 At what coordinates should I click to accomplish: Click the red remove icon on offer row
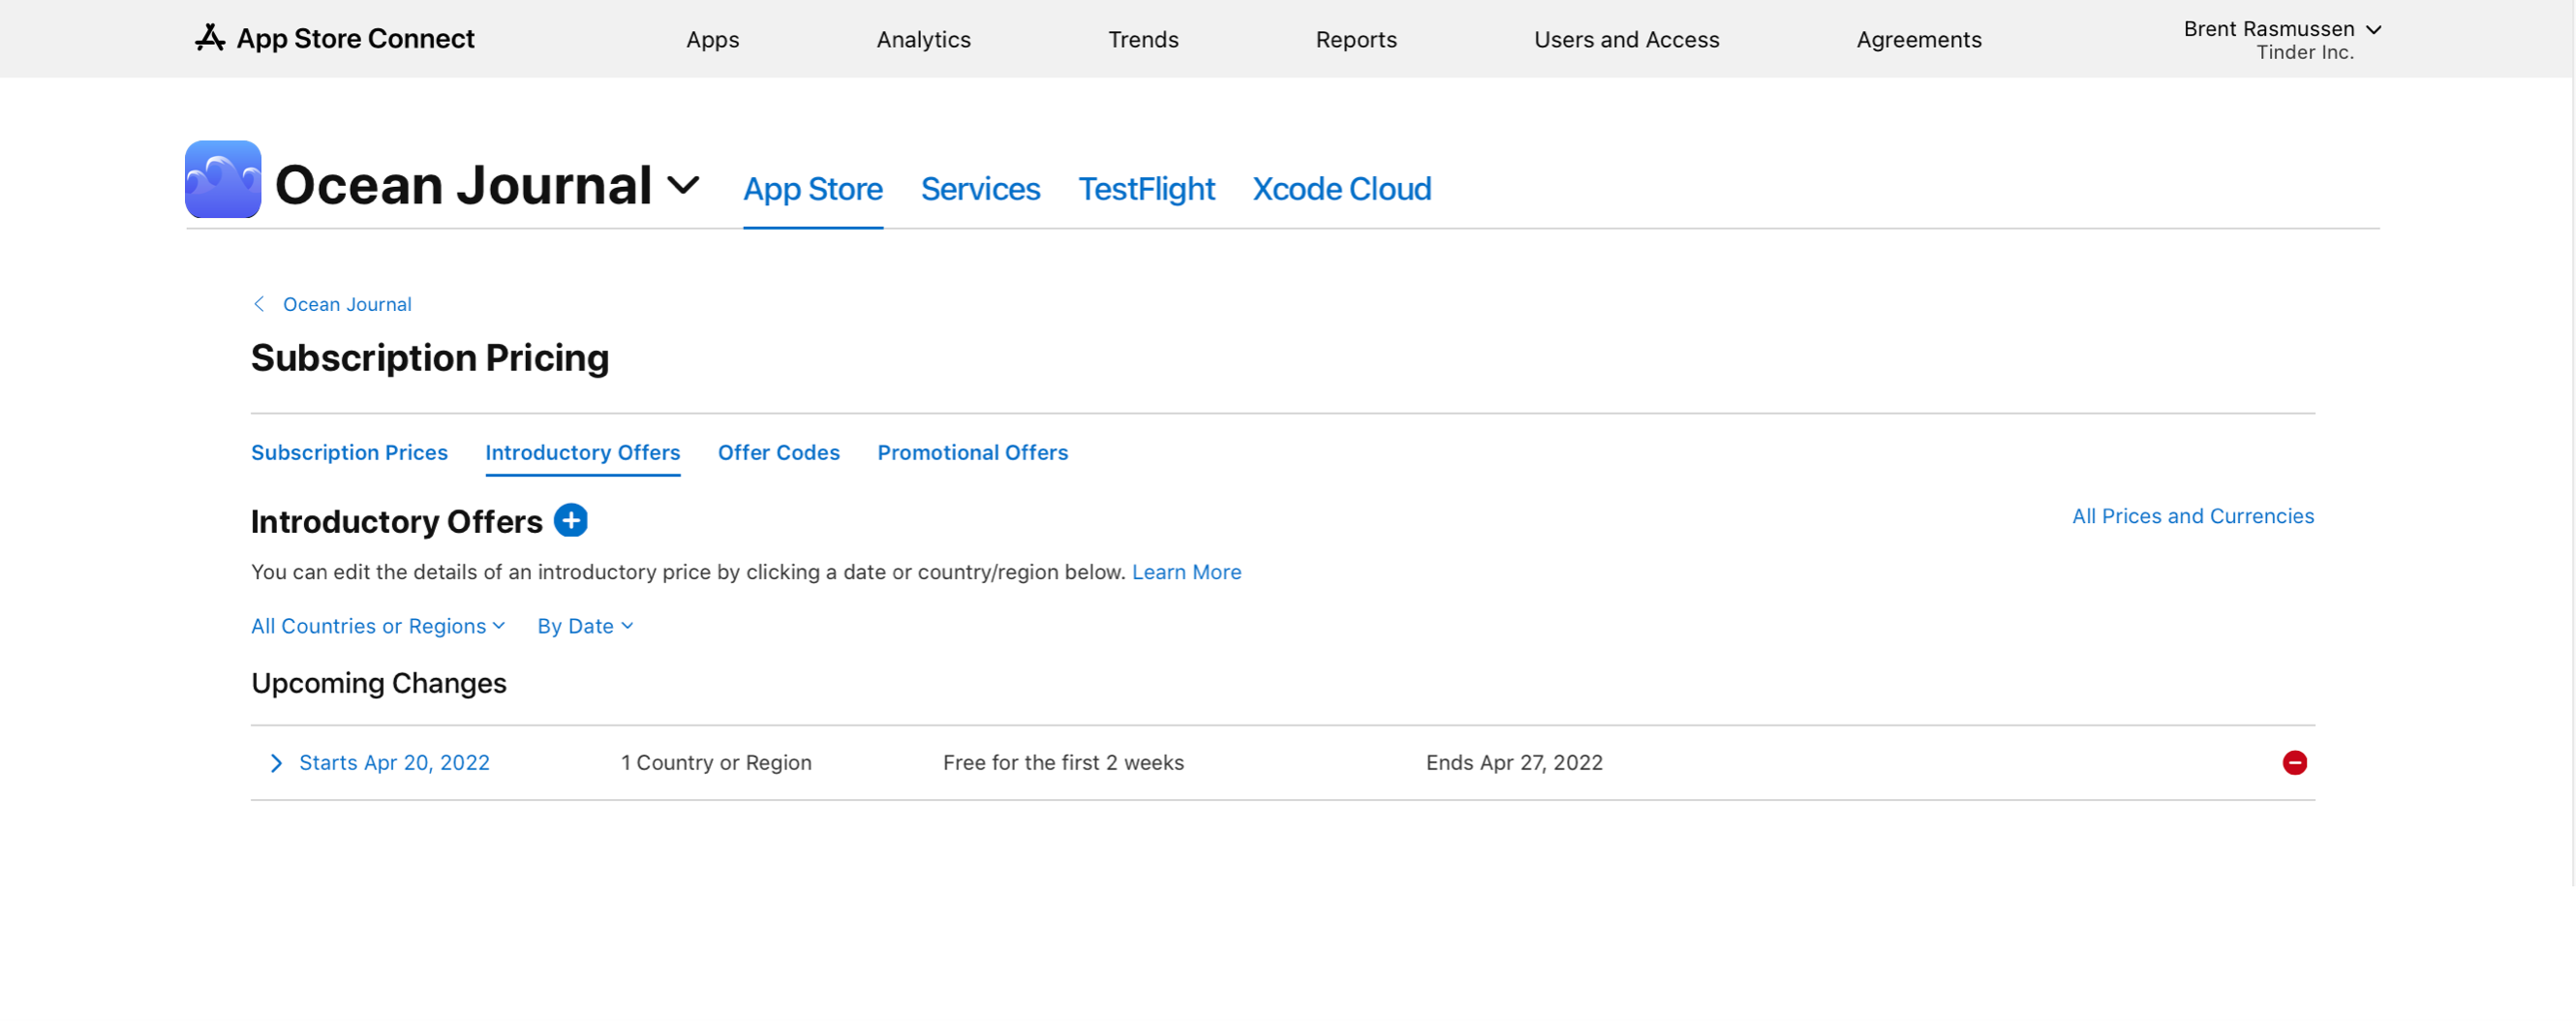click(x=2294, y=762)
